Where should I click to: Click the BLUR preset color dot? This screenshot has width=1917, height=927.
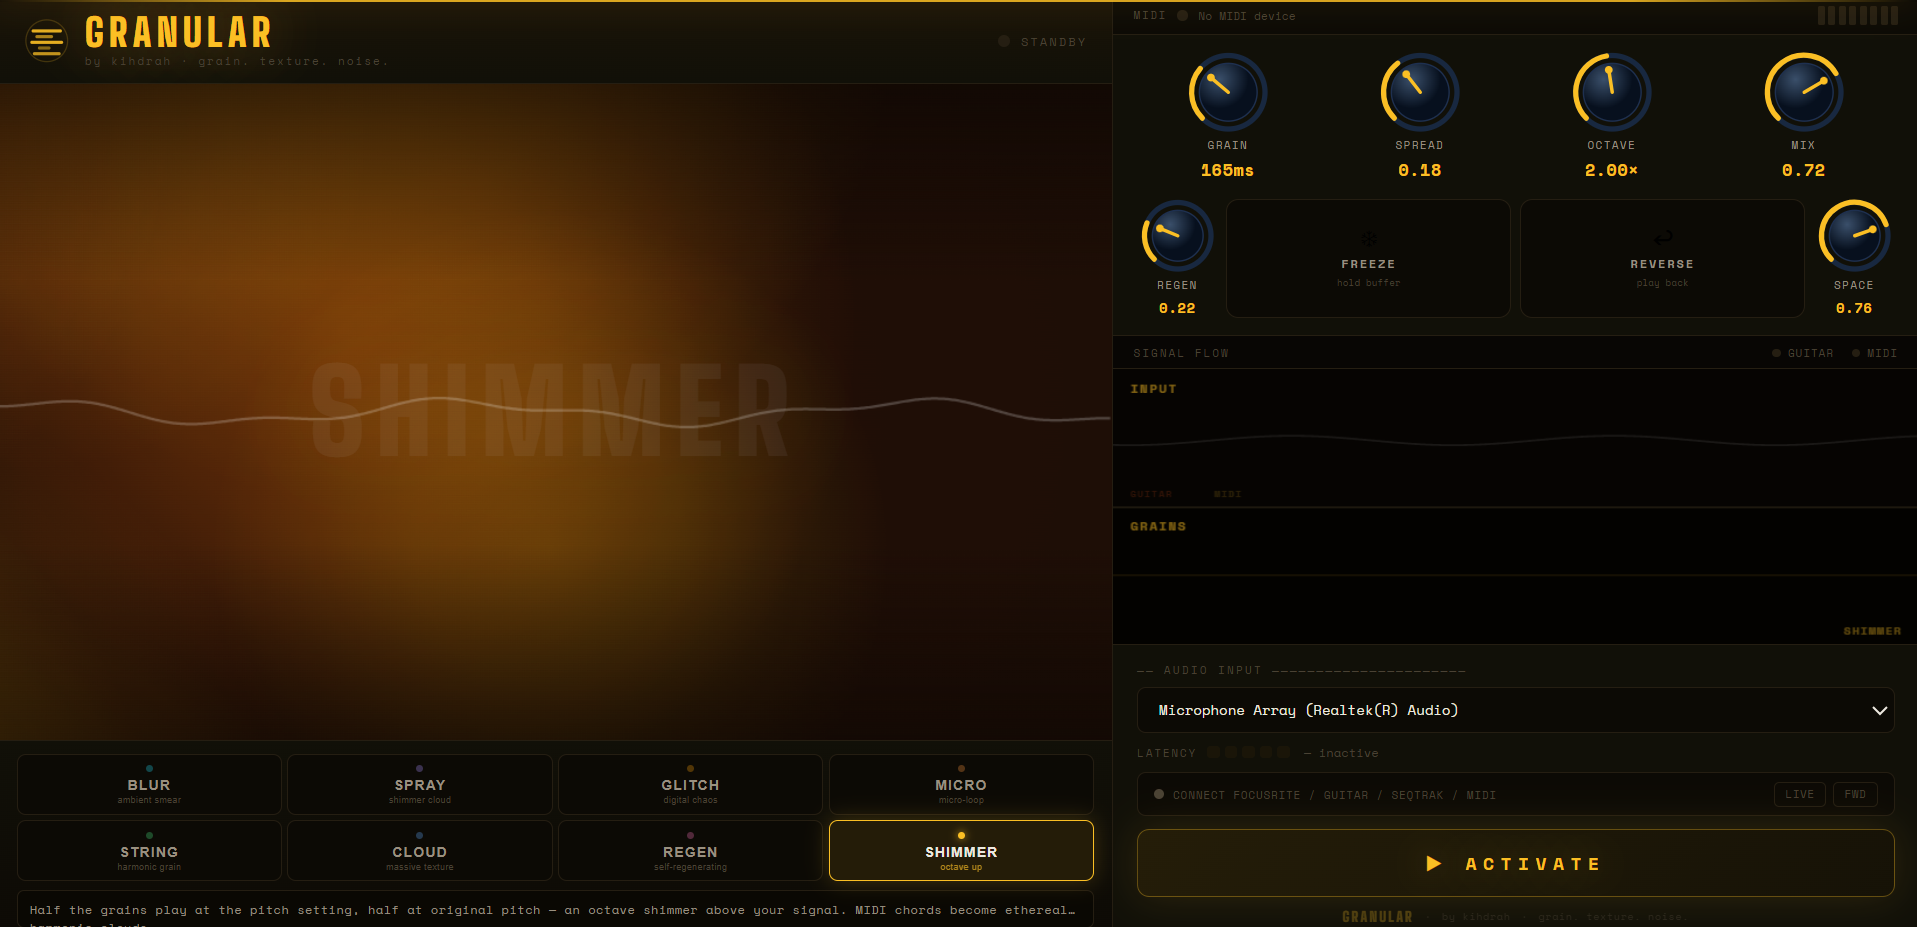[x=149, y=769]
